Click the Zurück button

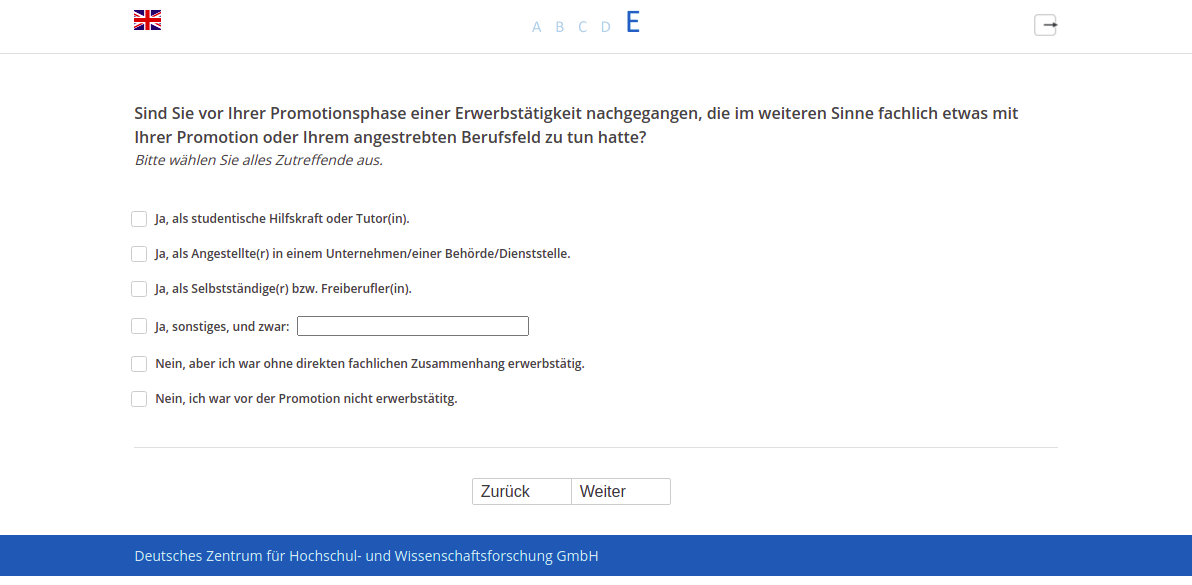(522, 492)
